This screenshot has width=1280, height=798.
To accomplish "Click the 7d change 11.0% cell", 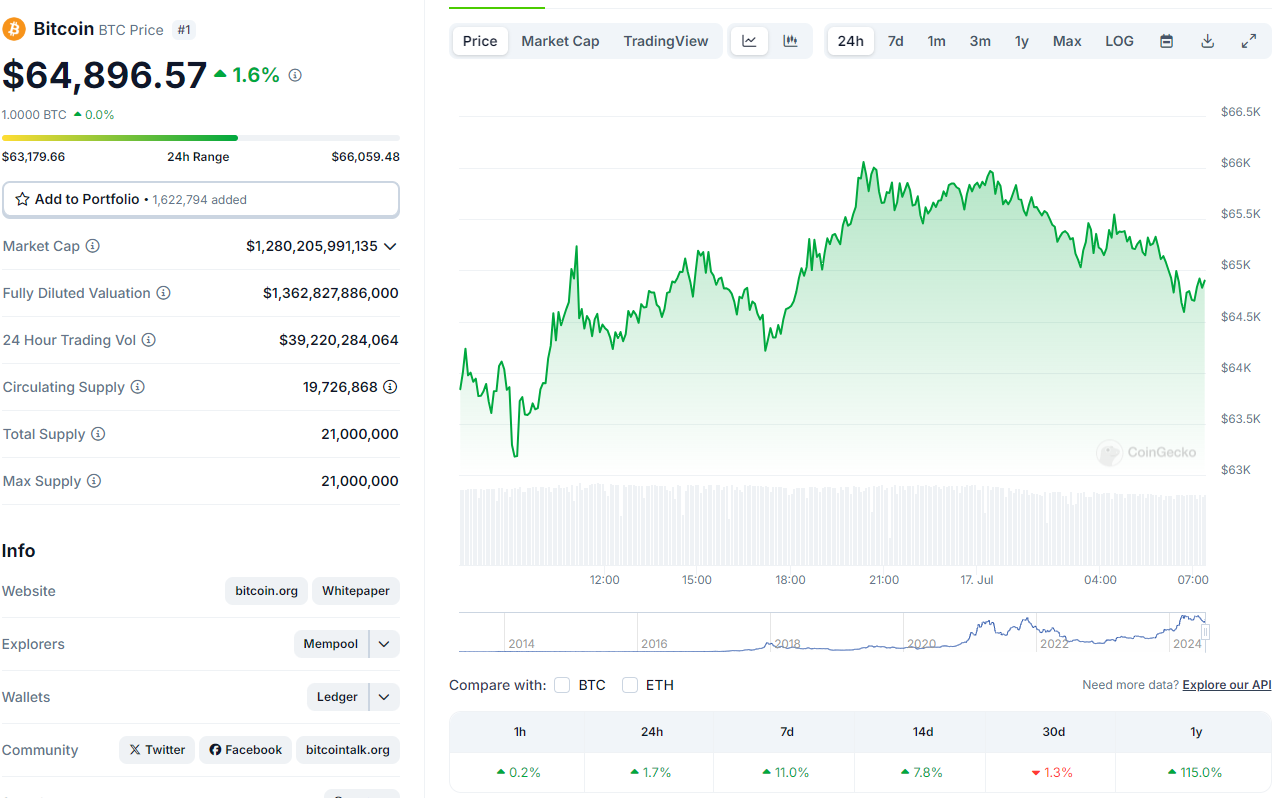I will 787,772.
